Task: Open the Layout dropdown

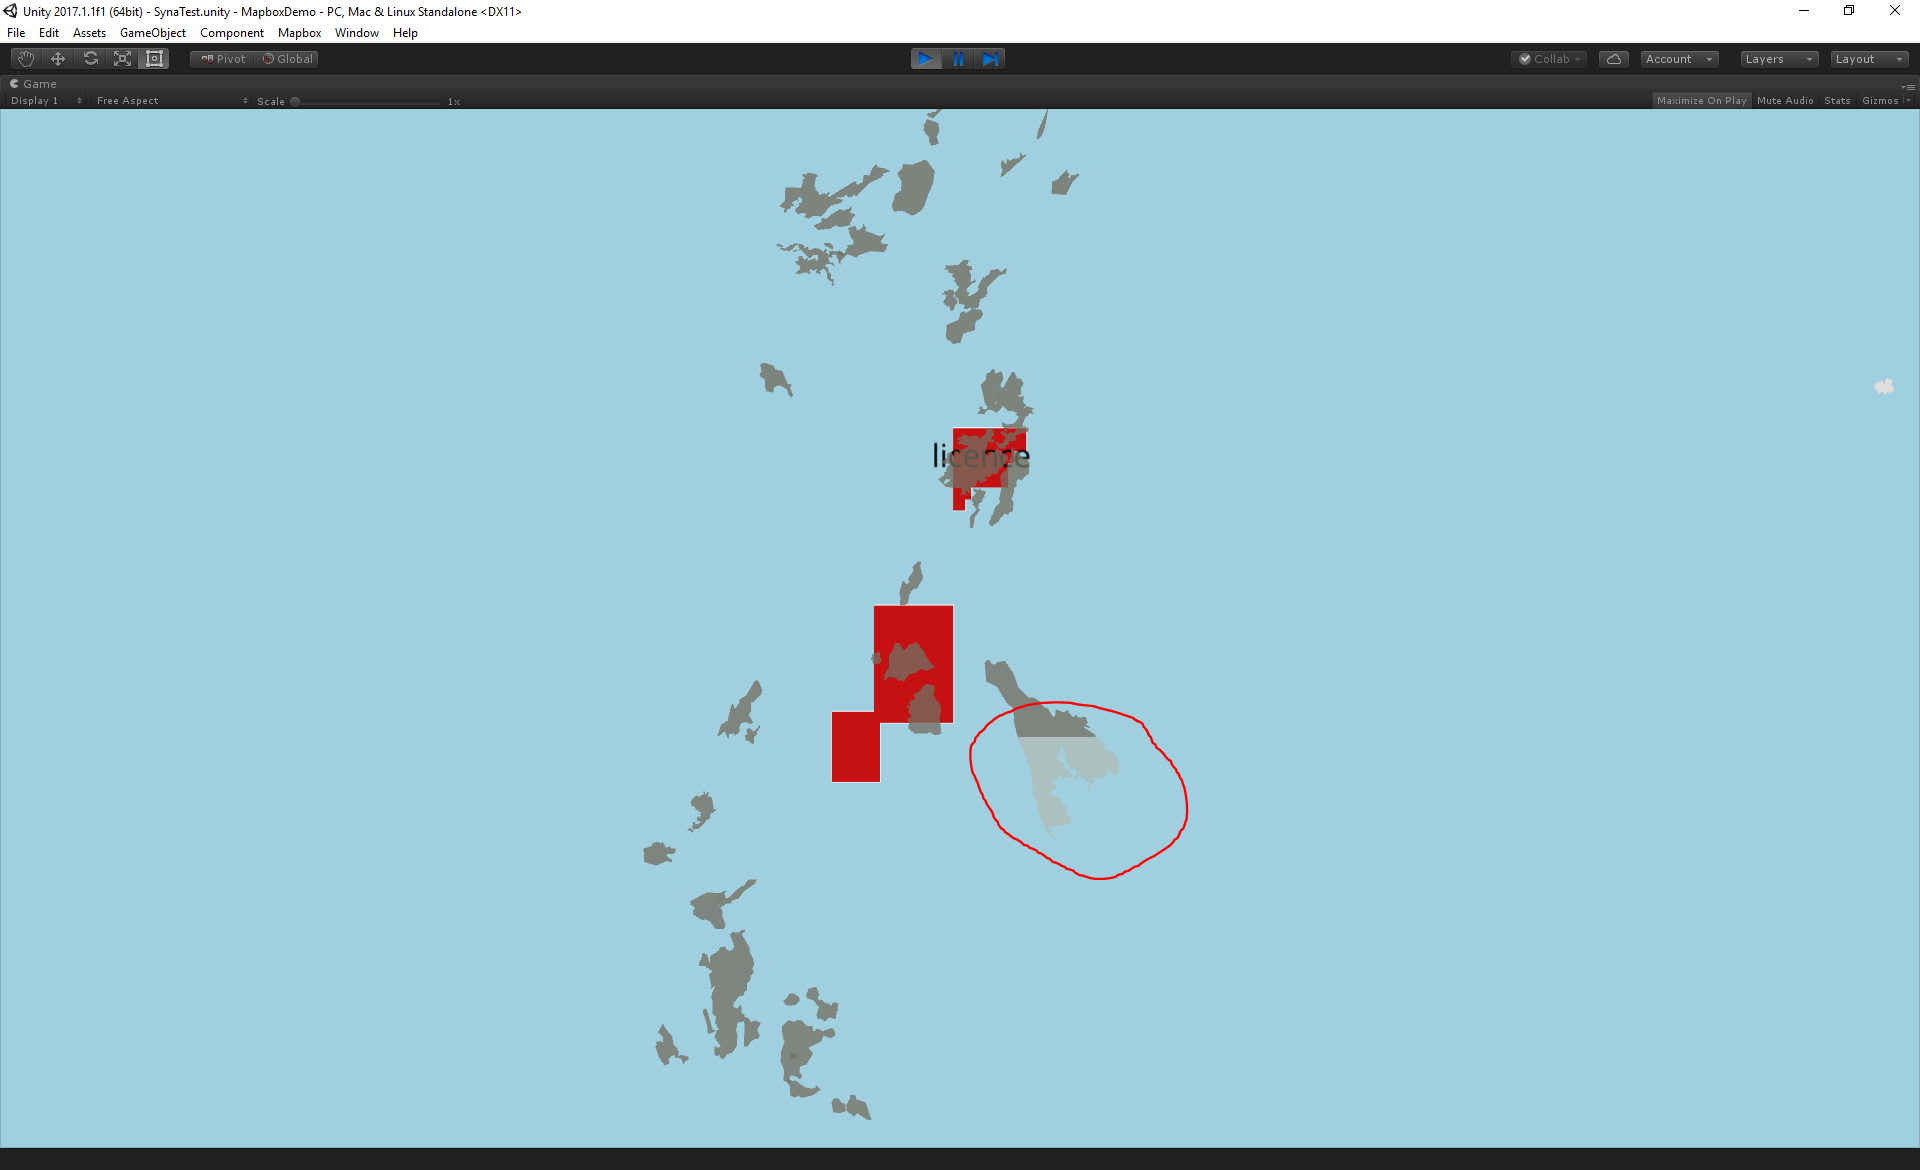Action: pyautogui.click(x=1868, y=59)
